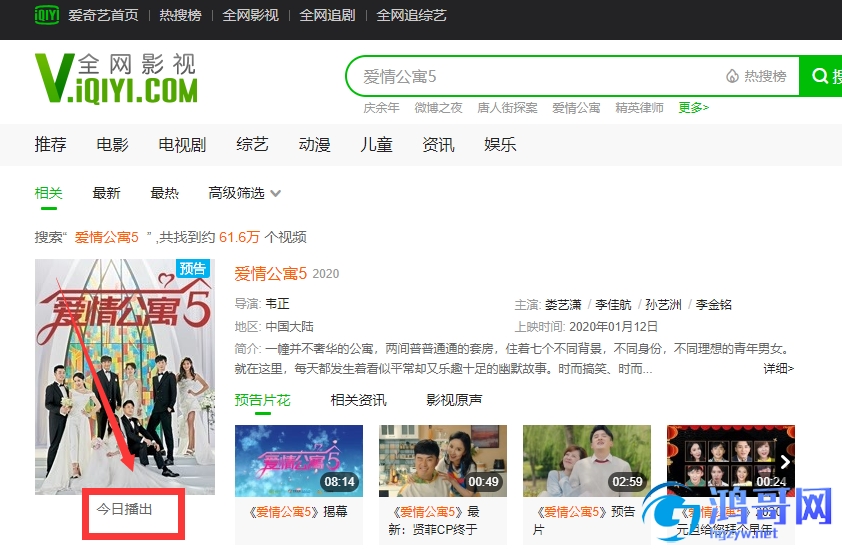Go to 娱乐 category
Viewport: 842px width, 549px height.
pos(500,145)
